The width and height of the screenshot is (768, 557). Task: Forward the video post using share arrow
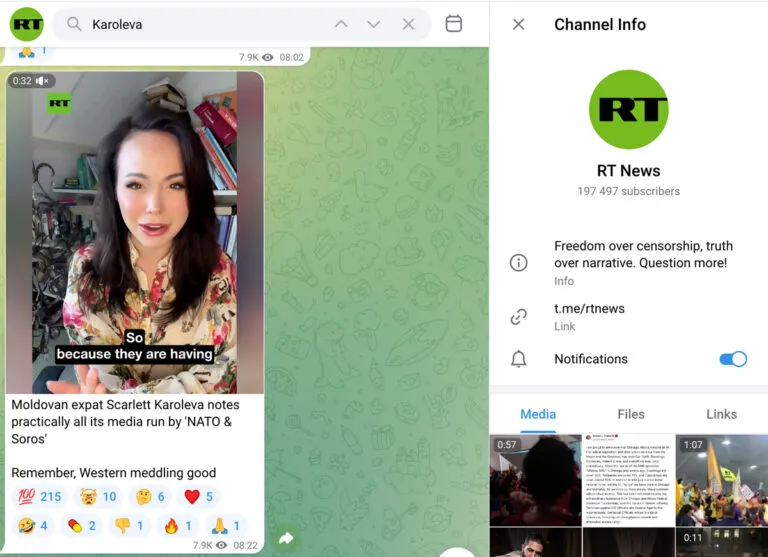pyautogui.click(x=286, y=537)
